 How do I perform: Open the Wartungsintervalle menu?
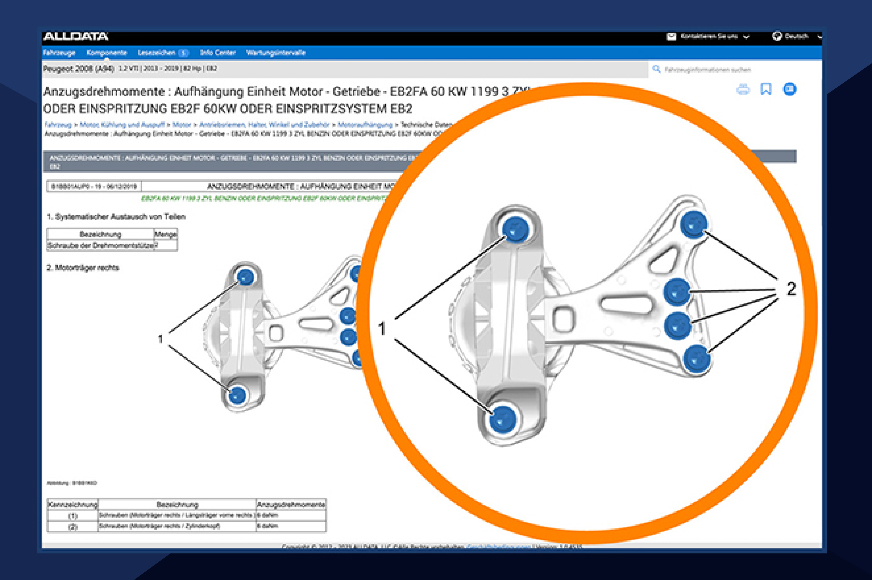pyautogui.click(x=276, y=53)
